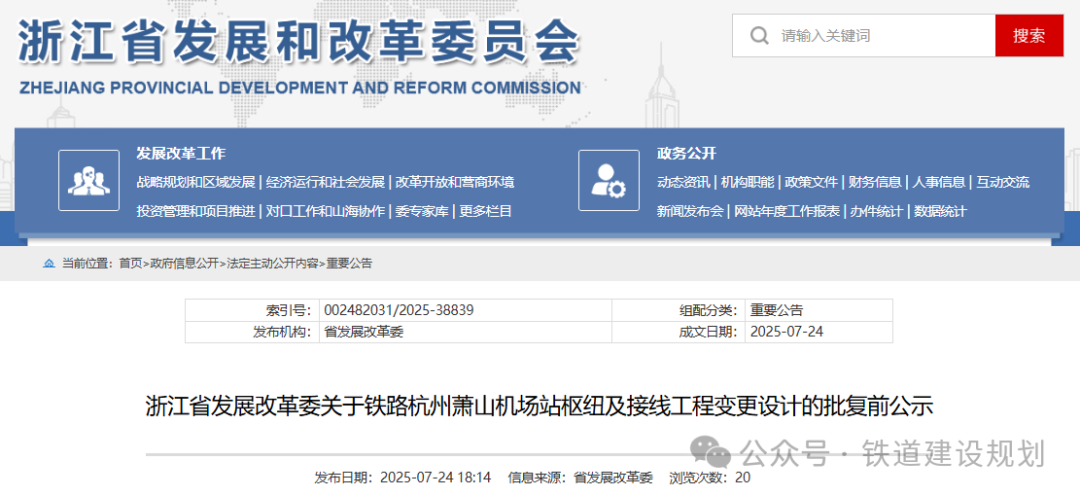Open the 政务公开 user-gear icon
Viewport: 1080px width, 496px height.
click(608, 181)
